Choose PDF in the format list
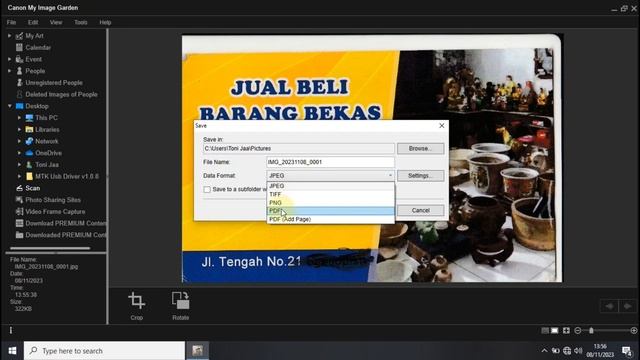The width and height of the screenshot is (640, 360). tap(330, 211)
